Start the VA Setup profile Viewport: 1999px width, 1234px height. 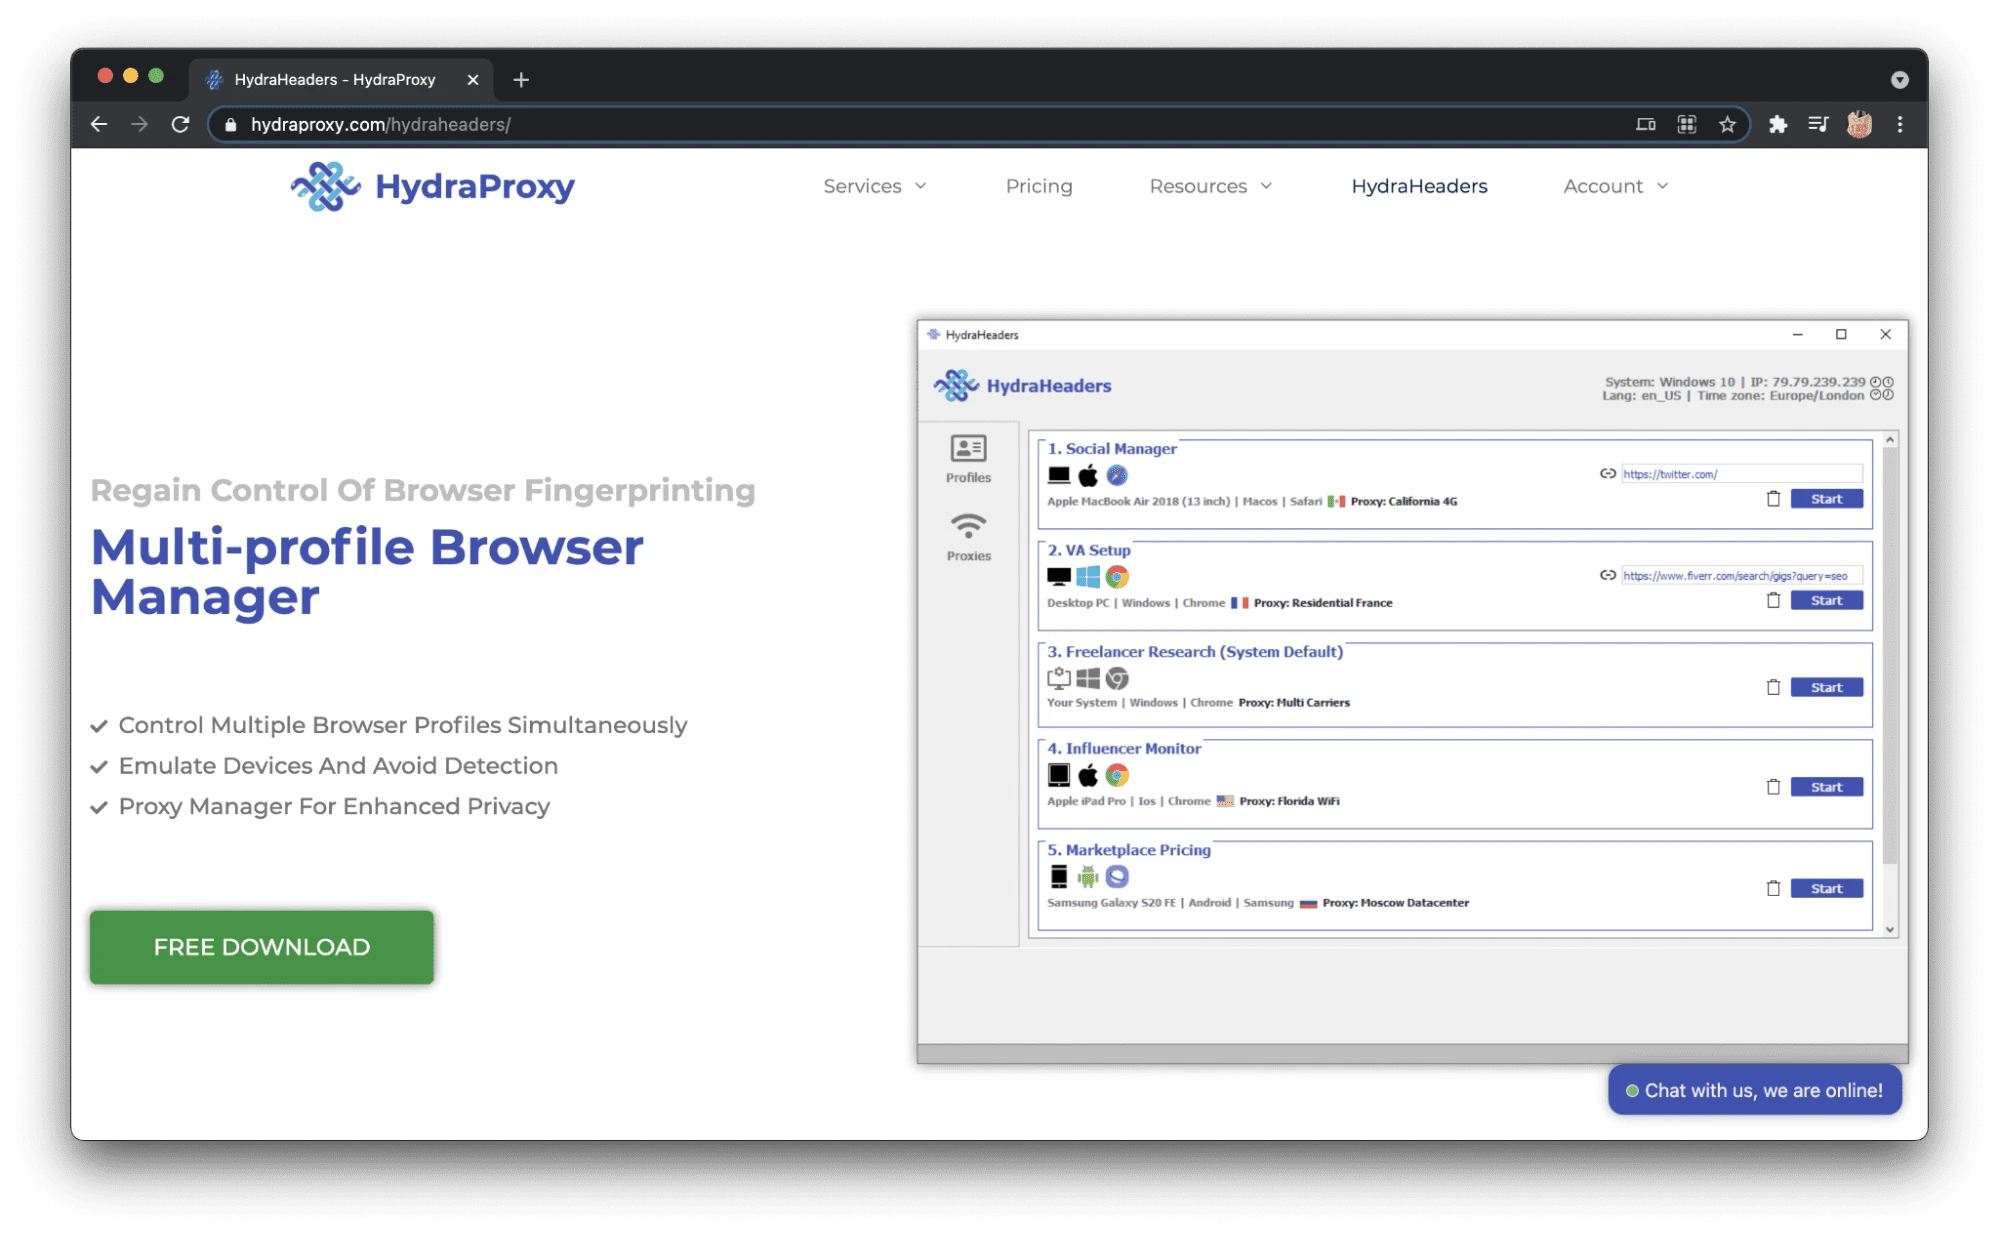1826,600
